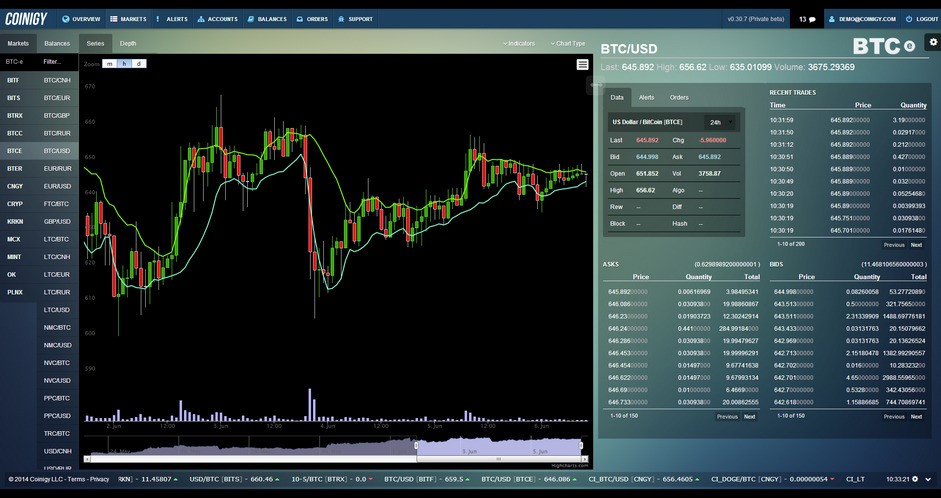Open the chat messages bubble icon

click(x=812, y=20)
